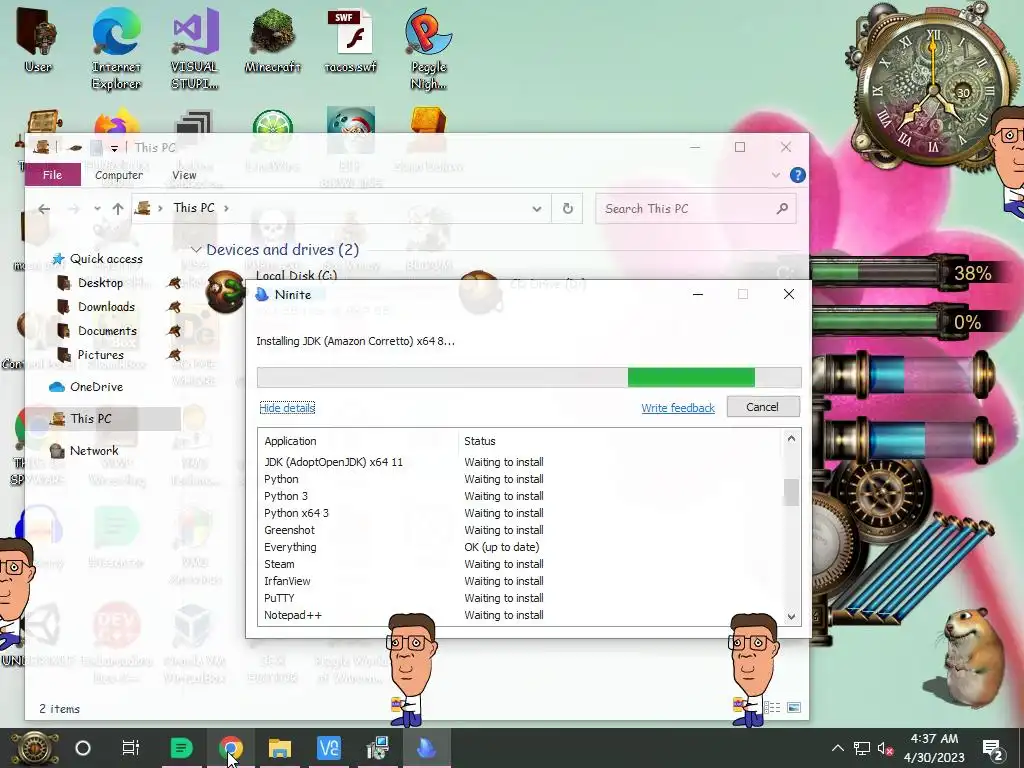
Task: Click the Explorer refresh button
Action: click(568, 208)
